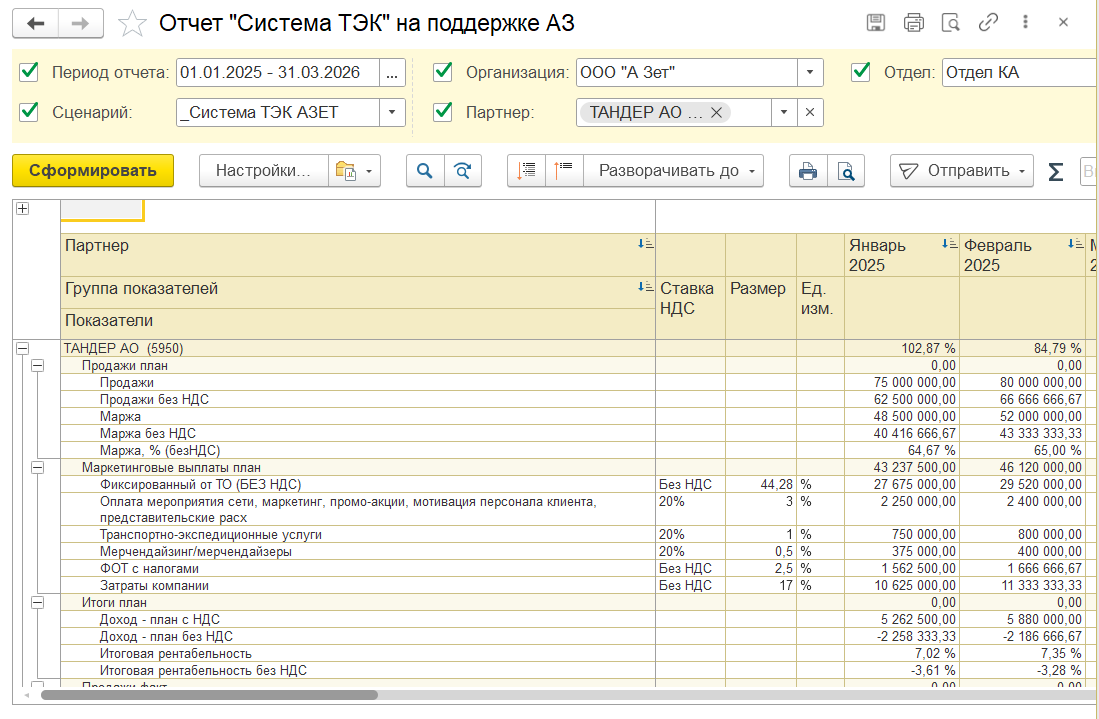This screenshot has width=1099, height=719.
Task: Disable the Сценарий checkbox
Action: 29,112
